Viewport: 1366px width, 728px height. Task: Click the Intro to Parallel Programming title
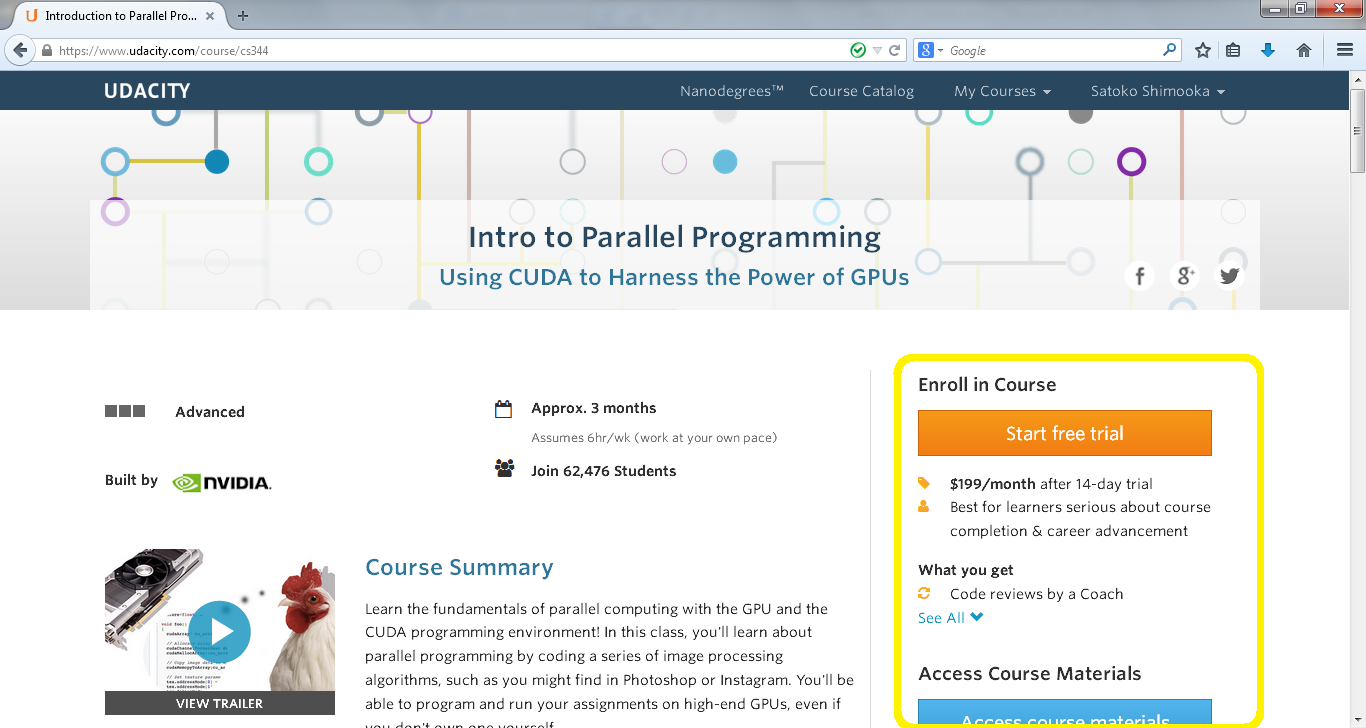tap(675, 237)
